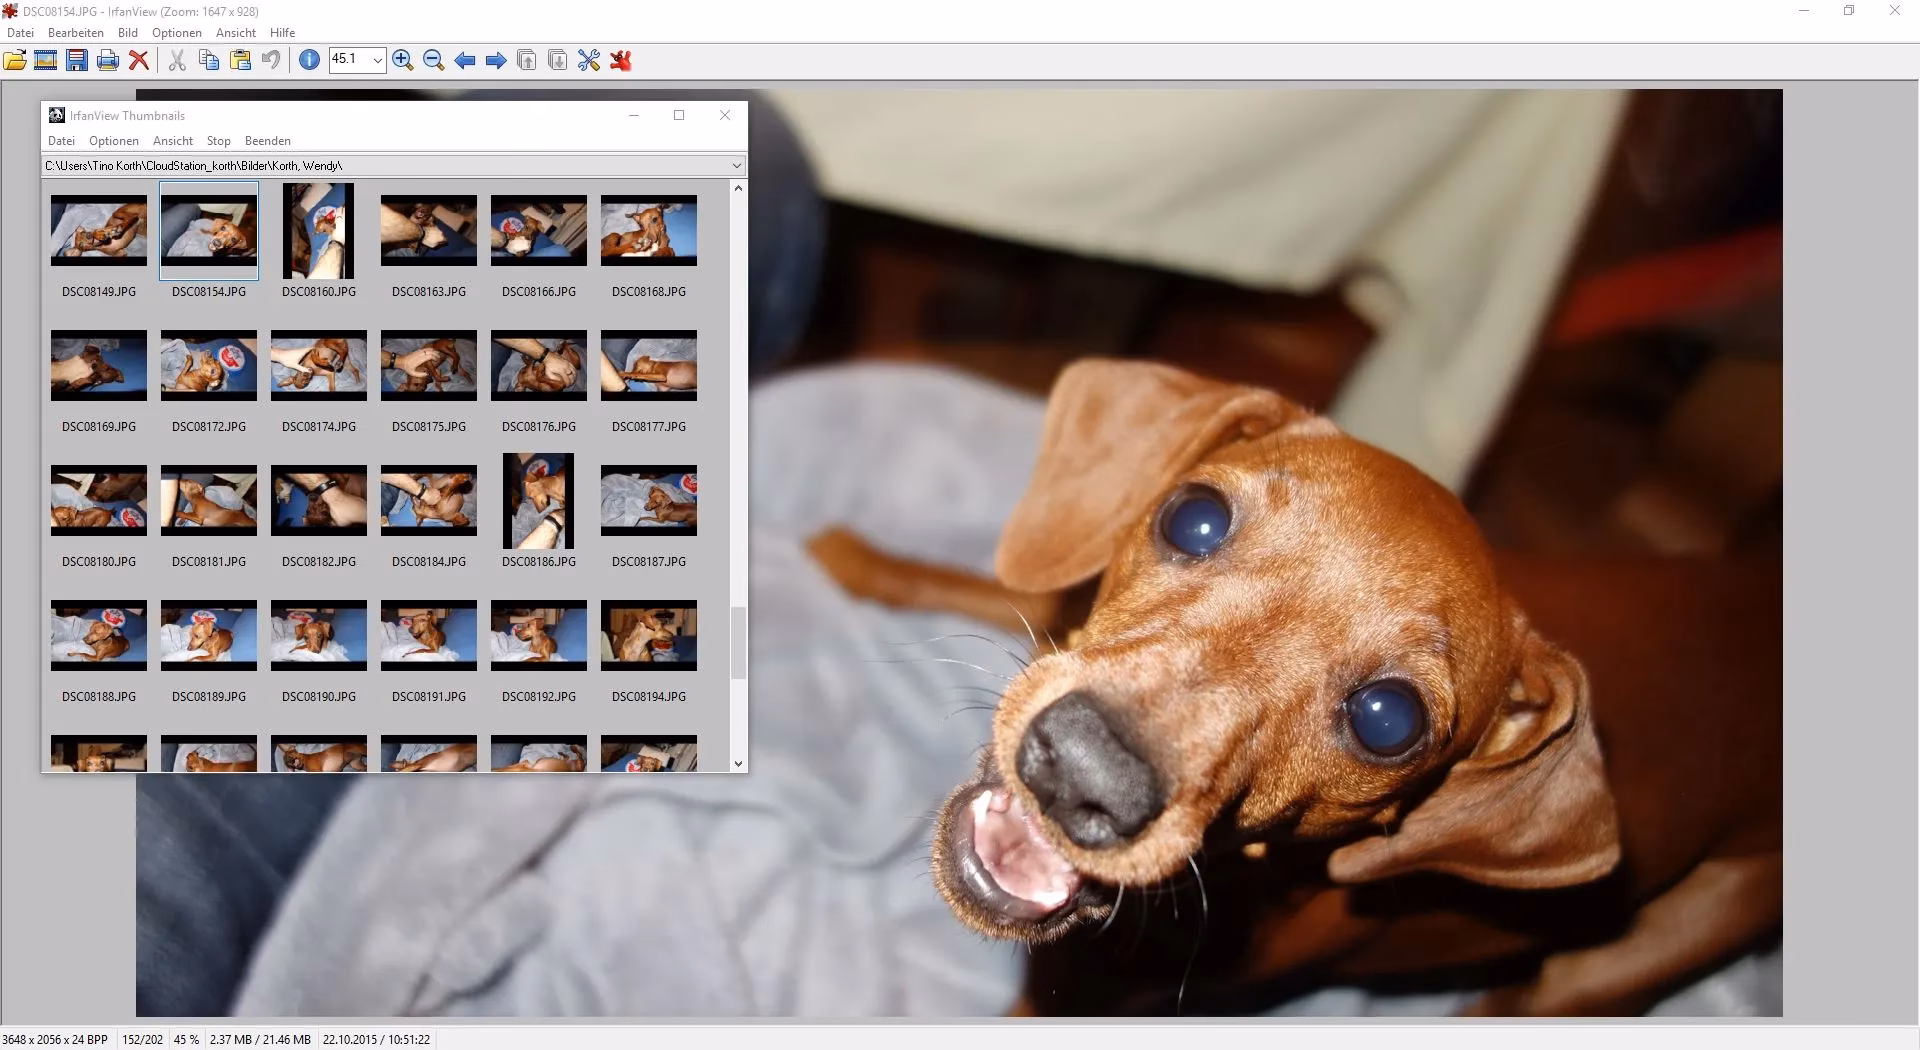
Task: Click Beenden in Thumbnails window
Action: (x=268, y=141)
